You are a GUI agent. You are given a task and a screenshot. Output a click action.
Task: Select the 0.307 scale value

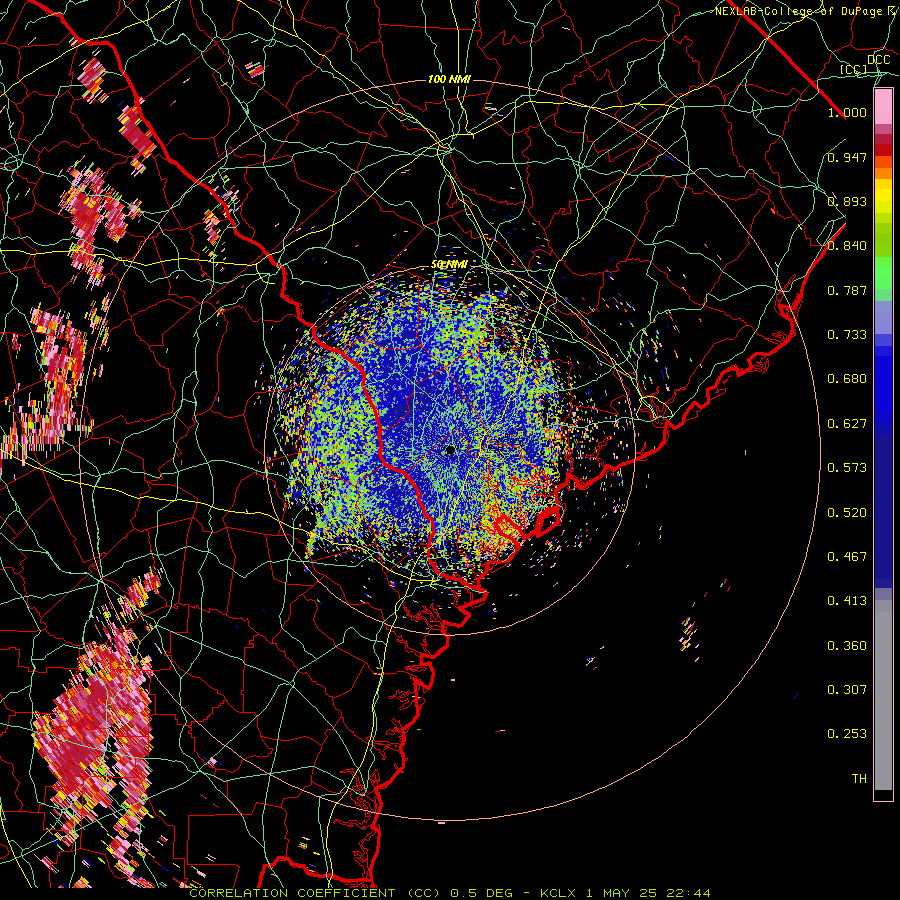847,690
